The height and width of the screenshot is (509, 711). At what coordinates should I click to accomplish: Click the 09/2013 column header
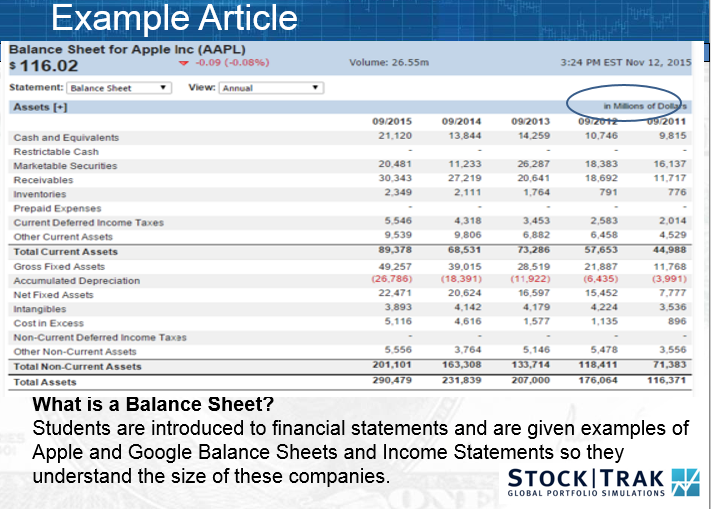coord(531,121)
